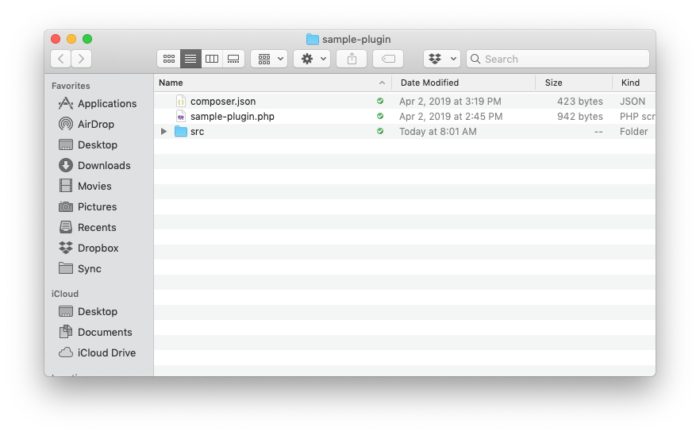Open the group-by arrangement dropdown

[269, 59]
